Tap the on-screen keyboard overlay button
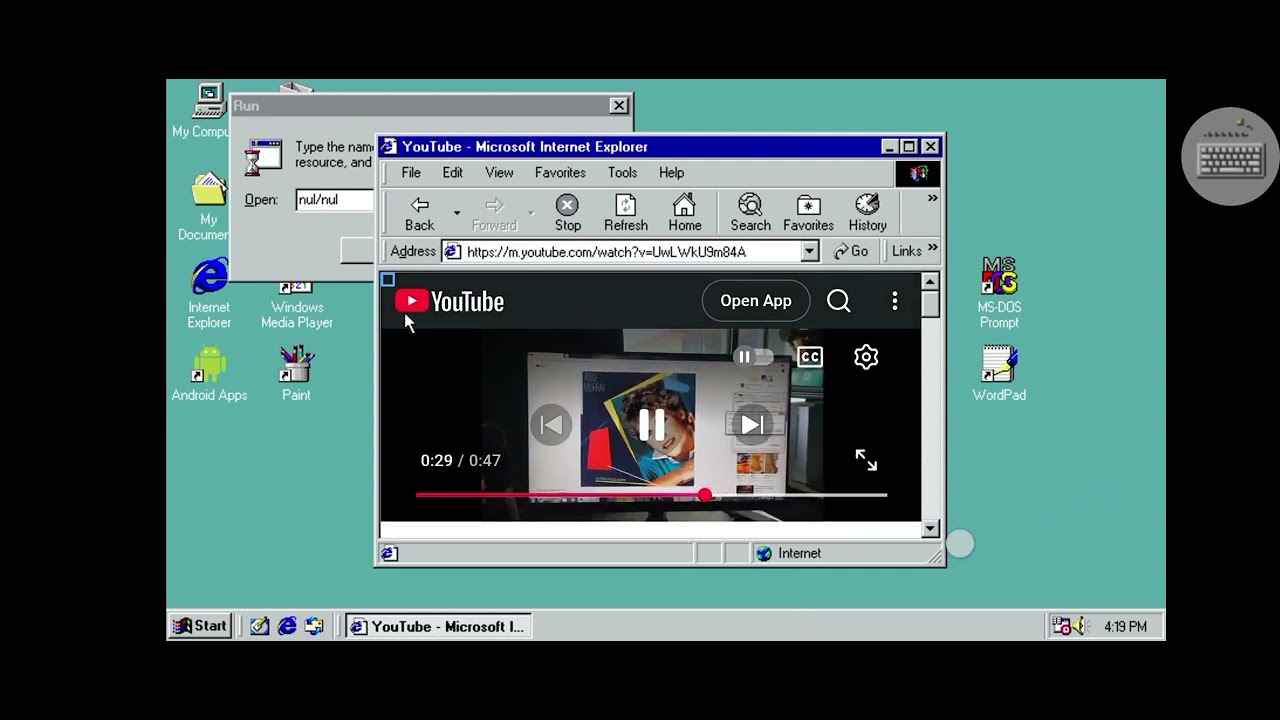 pyautogui.click(x=1230, y=157)
